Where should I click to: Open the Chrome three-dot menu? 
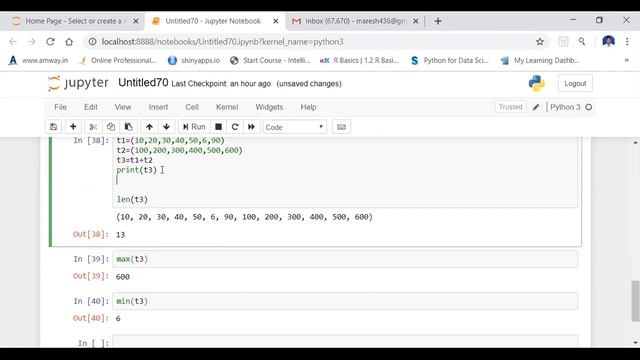pyautogui.click(x=627, y=42)
